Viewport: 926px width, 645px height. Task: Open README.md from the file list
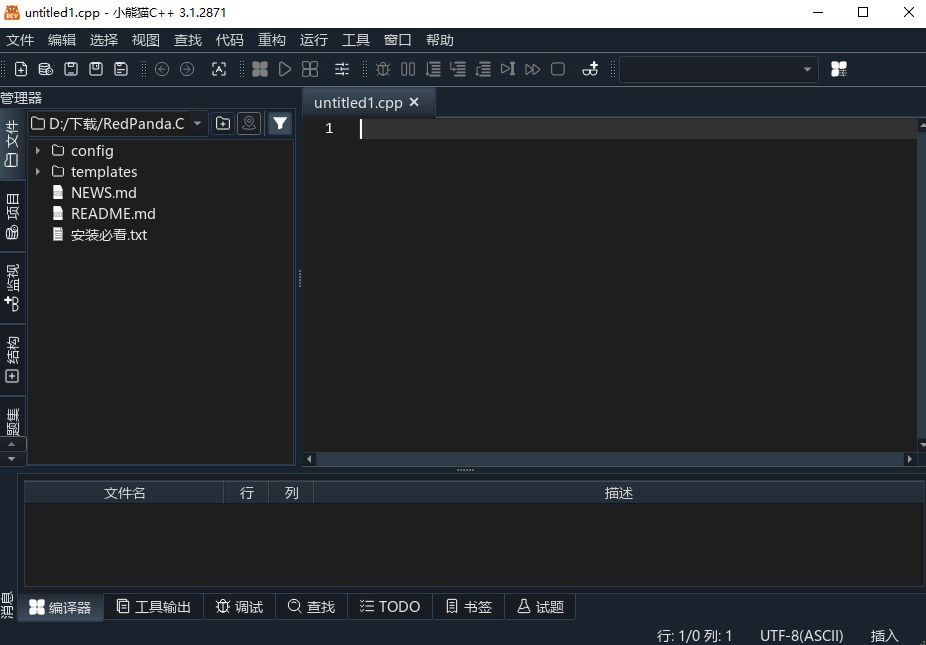coord(113,213)
